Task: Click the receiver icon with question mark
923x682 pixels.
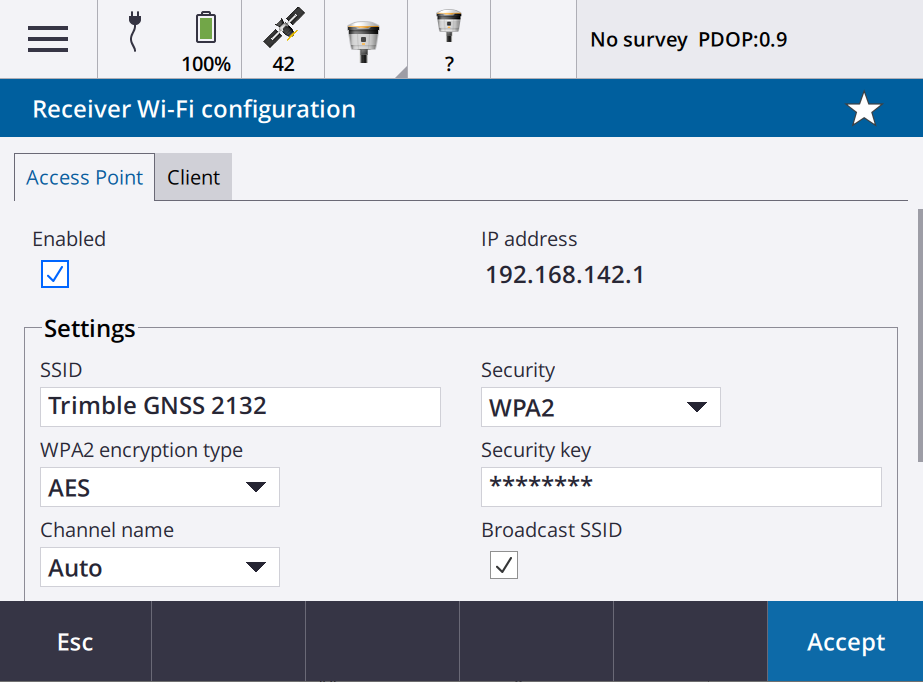Action: (449, 39)
